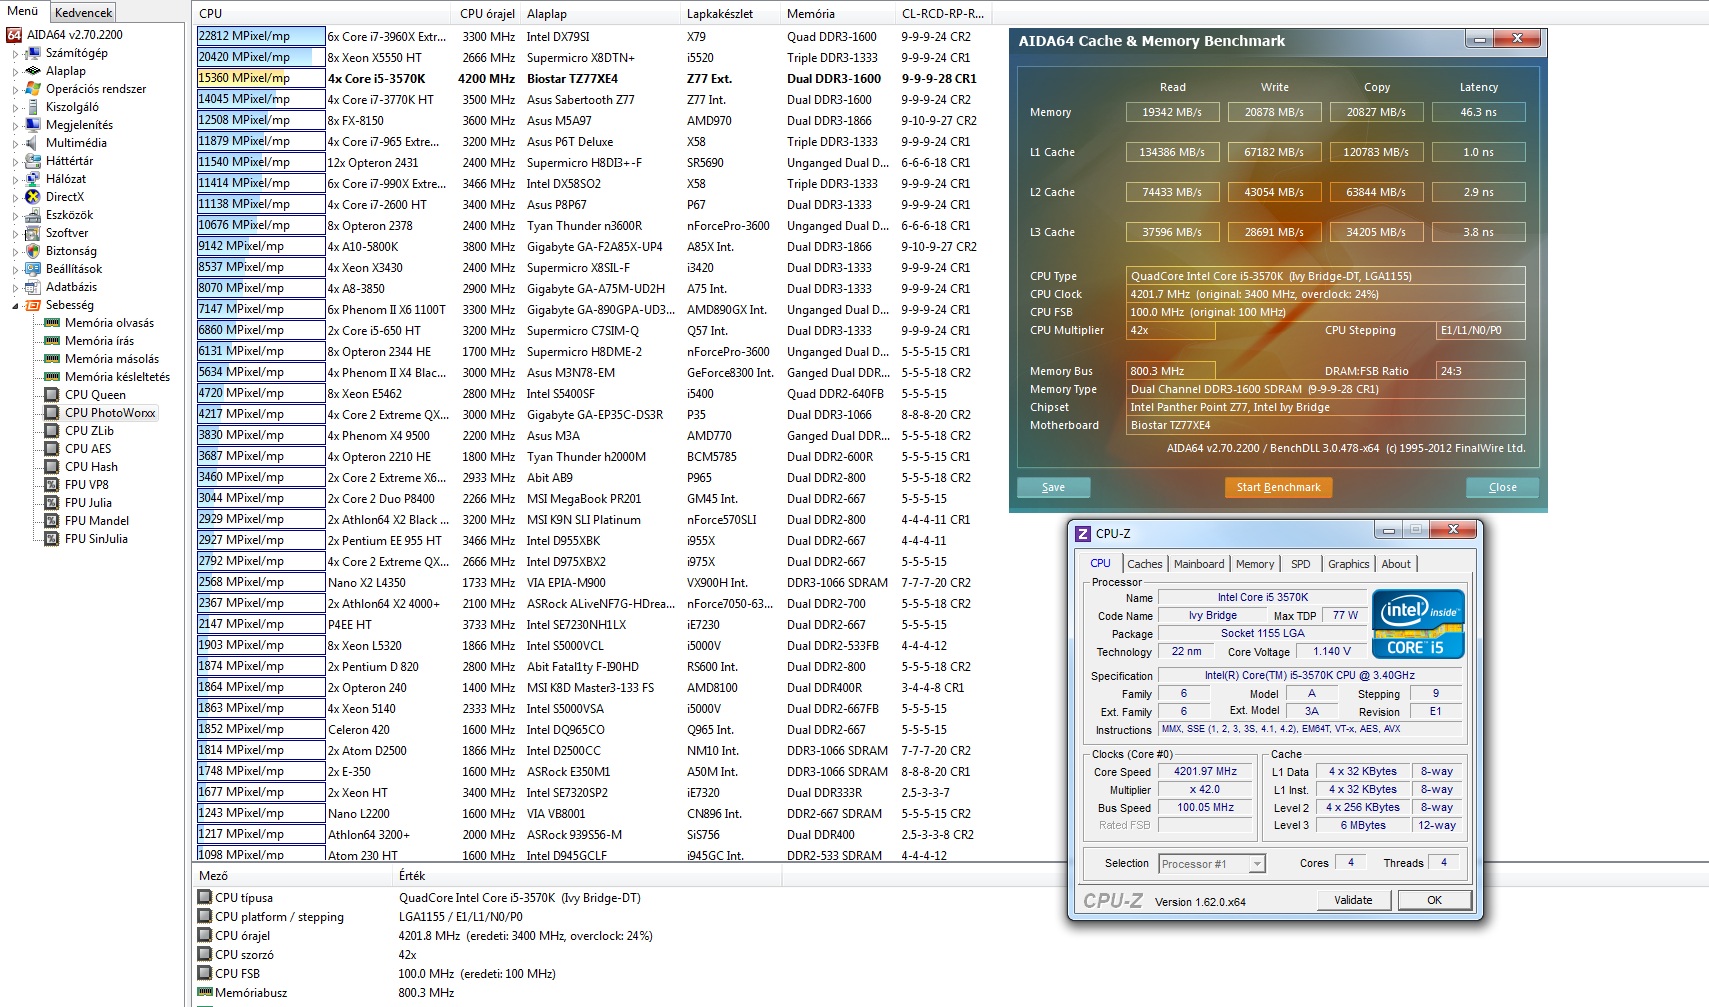Viewport: 1709px width, 1007px height.
Task: Open the About tab in CPU-Z
Action: 1396,564
